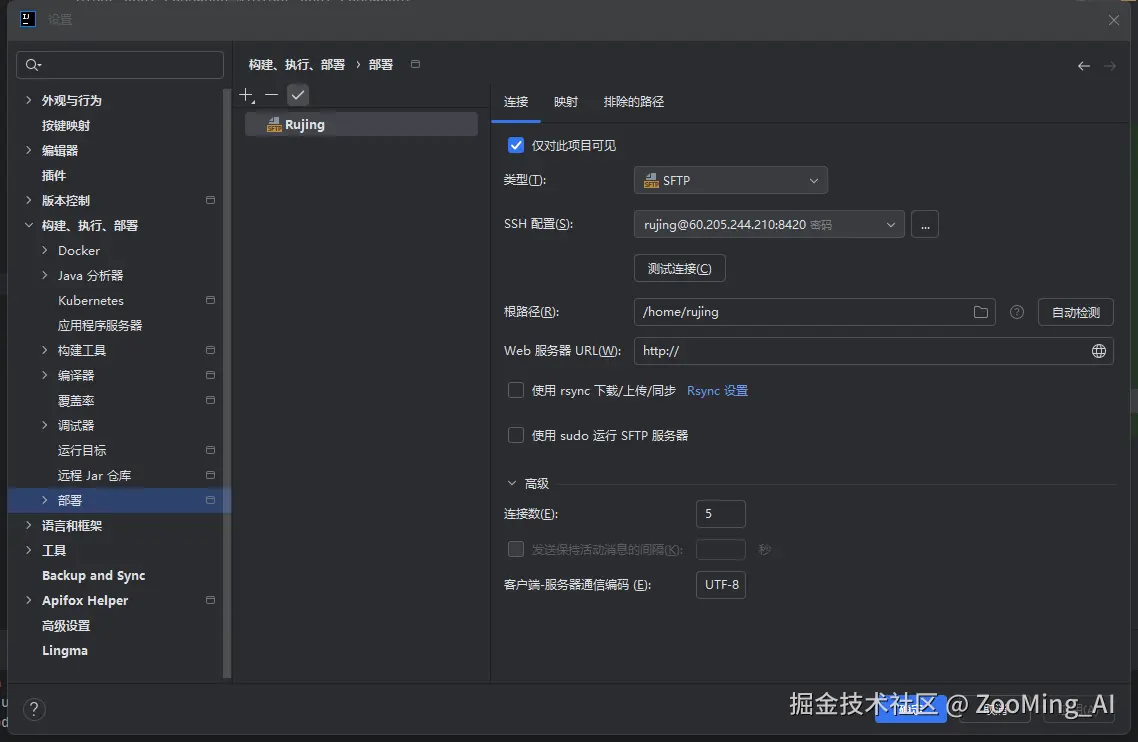1138x742 pixels.
Task: Click the IntelliJ logo in title bar
Action: tap(28, 19)
